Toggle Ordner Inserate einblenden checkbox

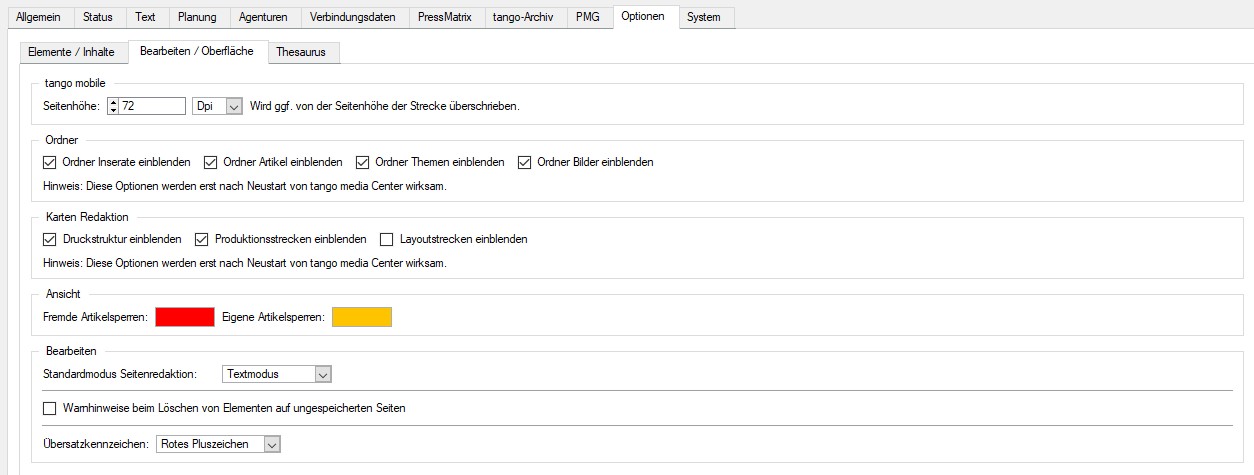tap(50, 162)
